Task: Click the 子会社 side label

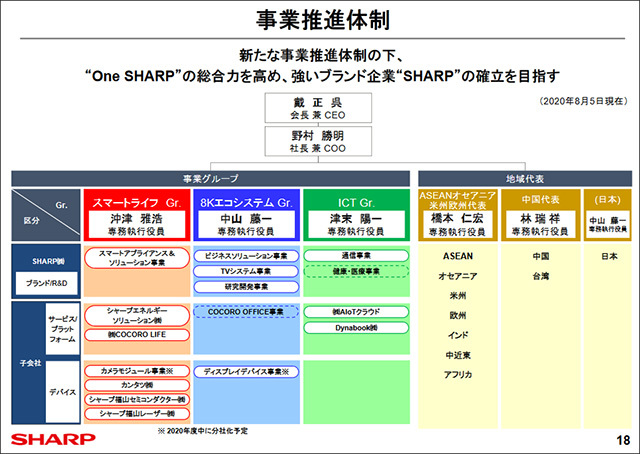Action: (31, 363)
